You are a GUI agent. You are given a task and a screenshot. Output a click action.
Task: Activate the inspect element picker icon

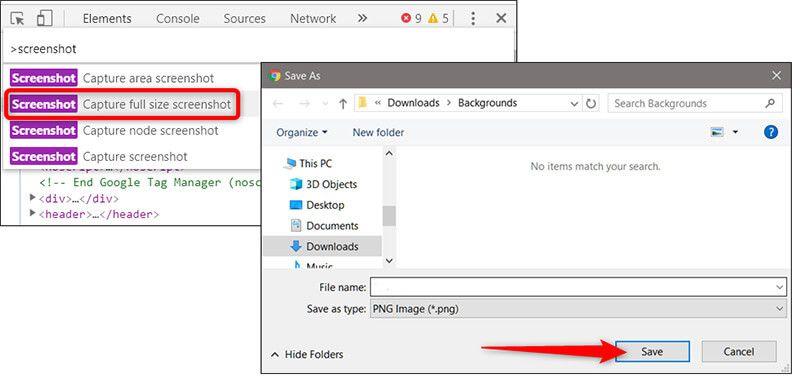click(18, 19)
